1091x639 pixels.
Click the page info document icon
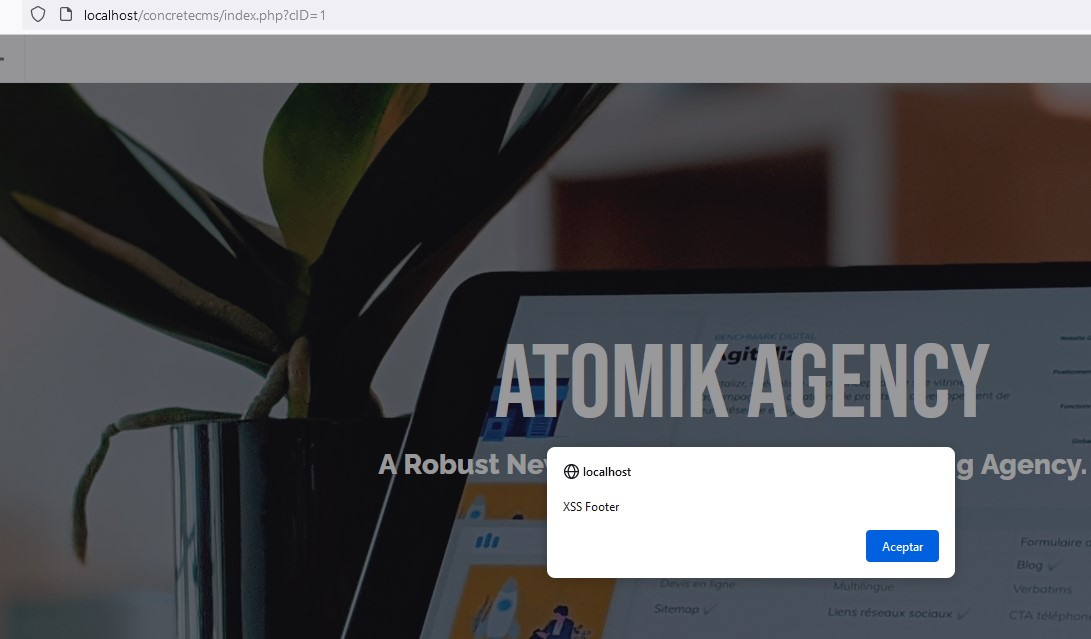[x=66, y=14]
